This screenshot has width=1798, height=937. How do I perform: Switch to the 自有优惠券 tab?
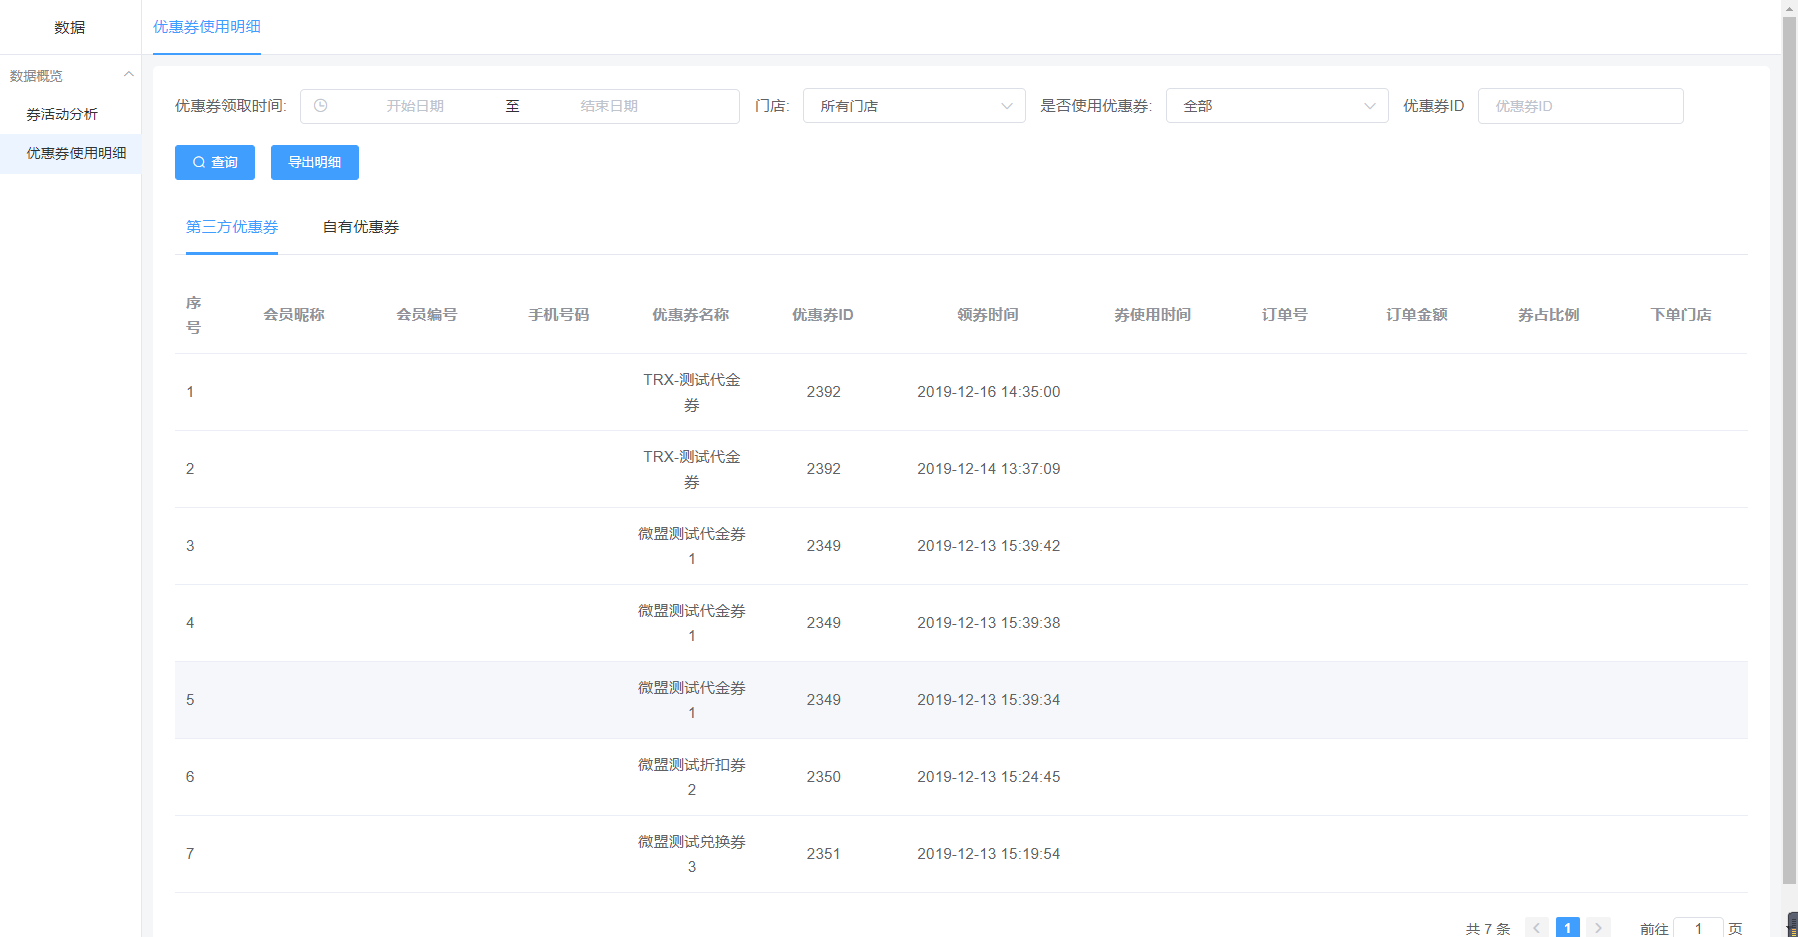click(x=361, y=227)
